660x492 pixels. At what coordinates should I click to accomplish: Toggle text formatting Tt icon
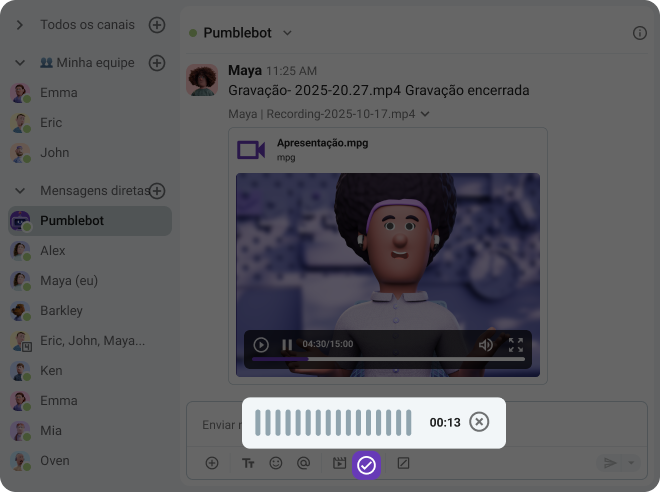coord(248,463)
